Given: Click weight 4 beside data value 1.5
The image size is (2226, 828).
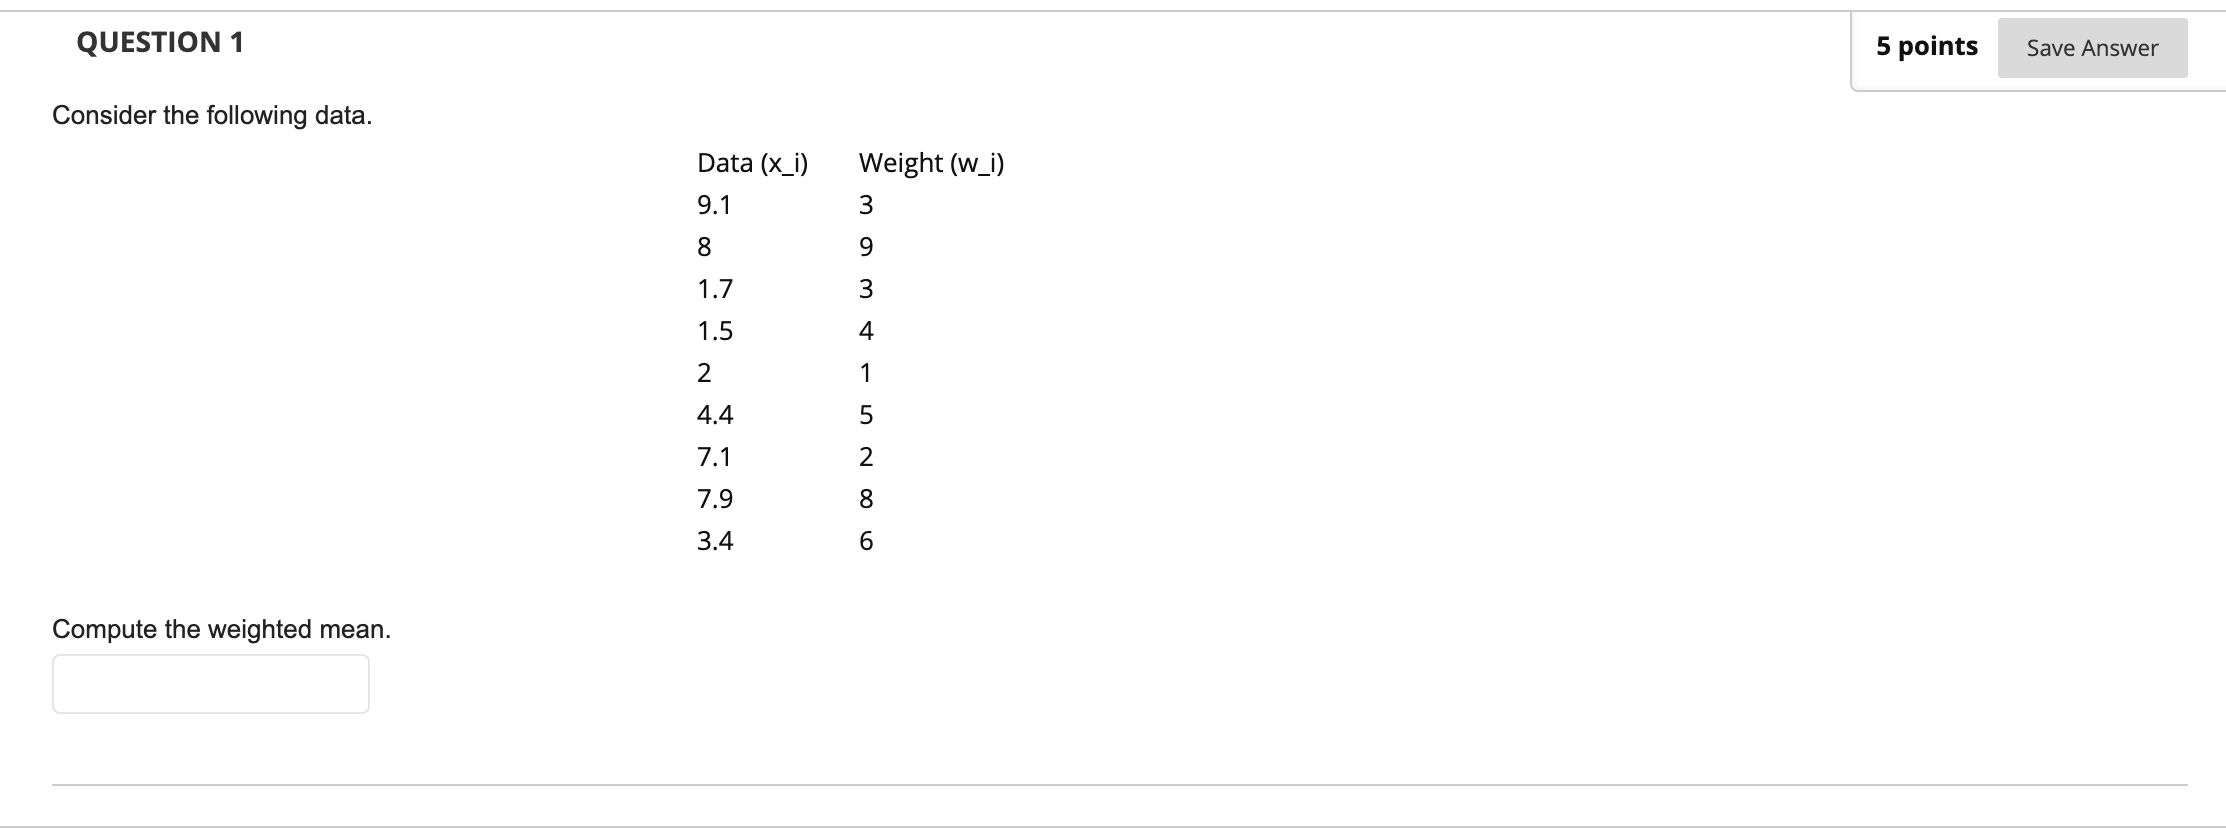Looking at the screenshot, I should tap(866, 331).
